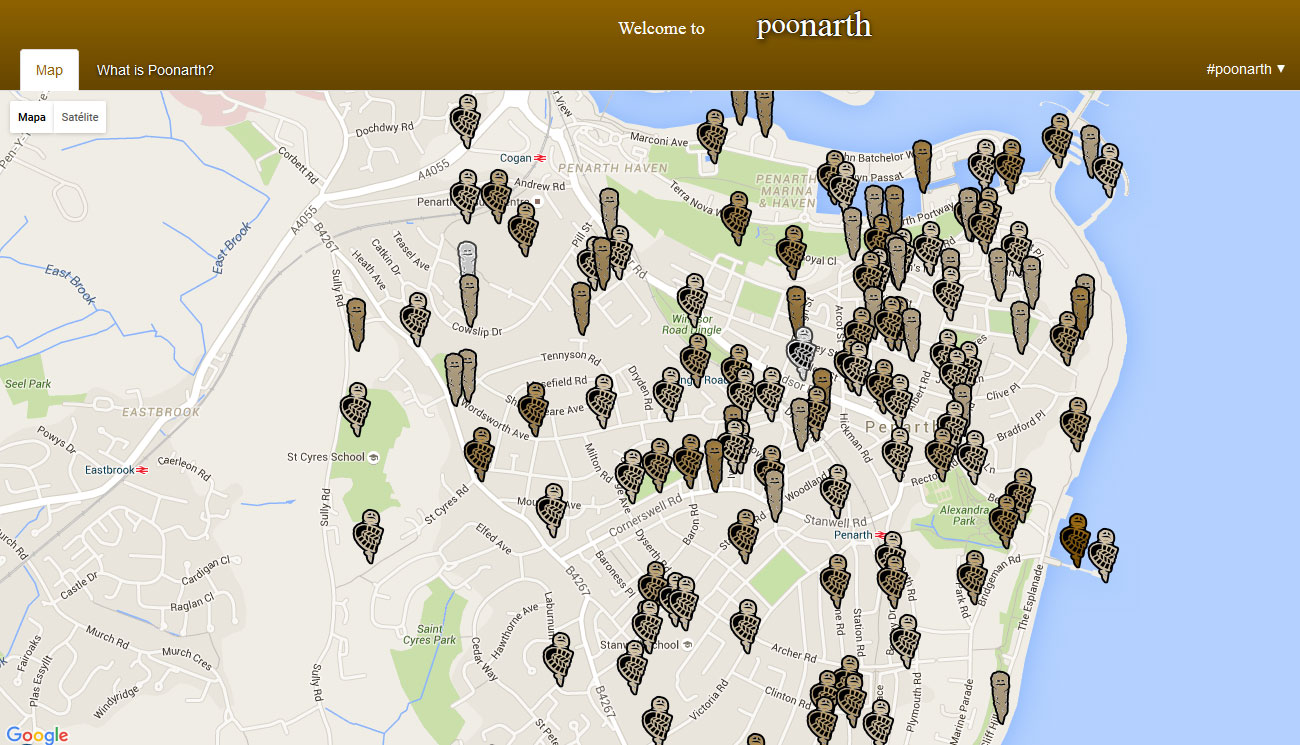Select the marker beside Royal Cl

coord(791,251)
